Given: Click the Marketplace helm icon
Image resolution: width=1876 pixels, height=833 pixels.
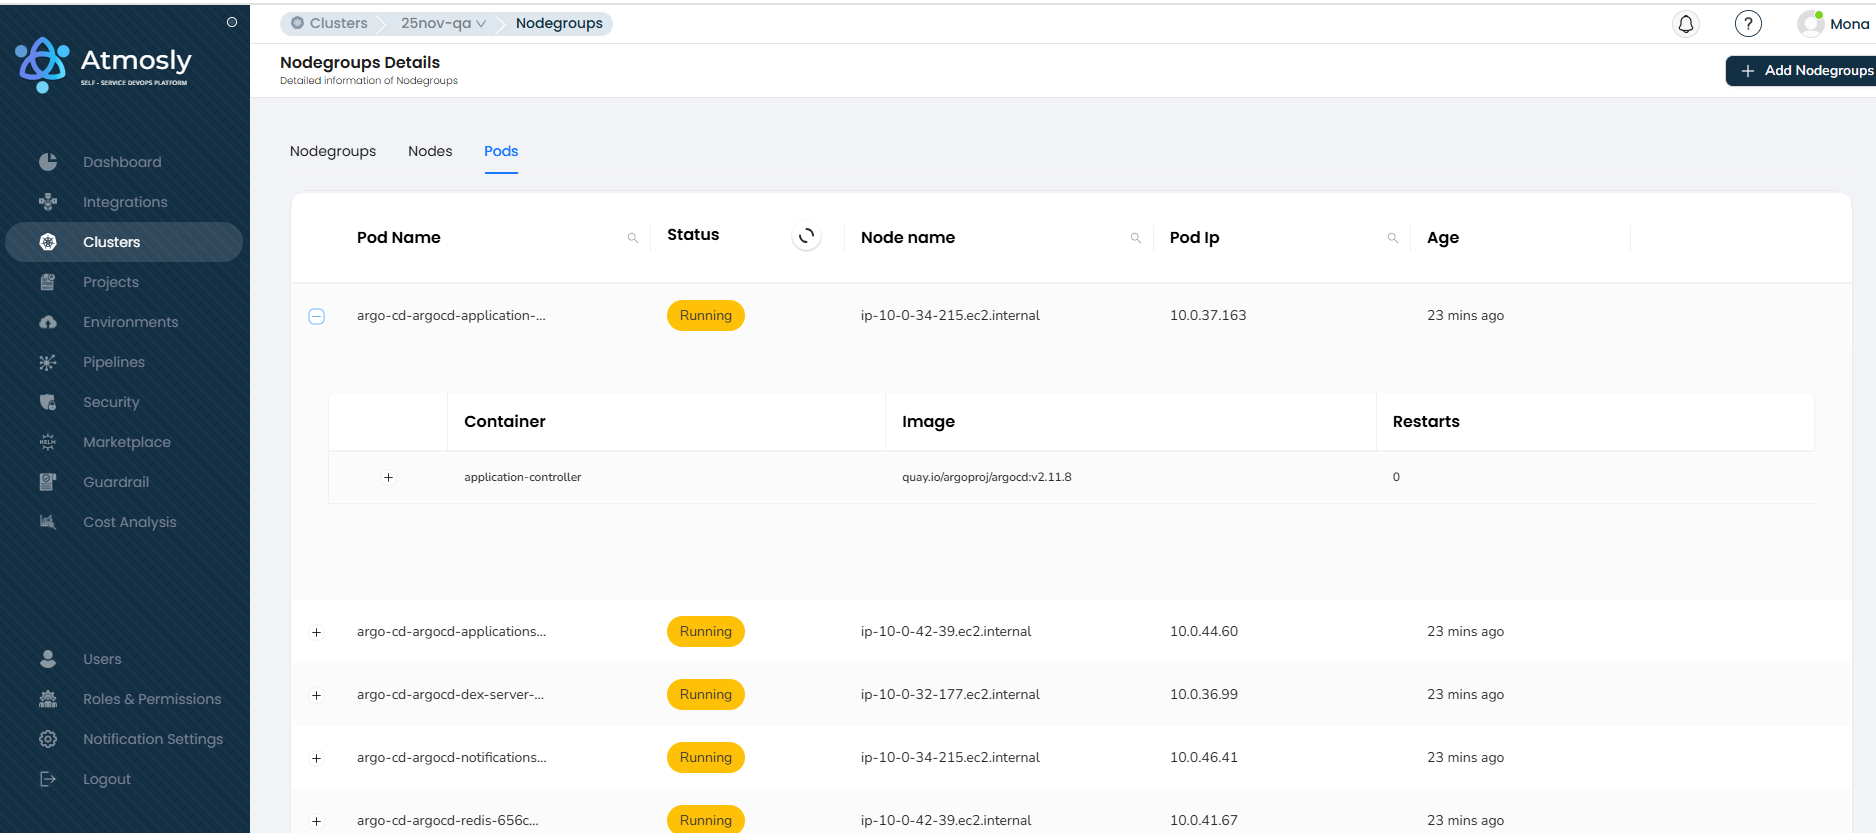Looking at the screenshot, I should (48, 442).
